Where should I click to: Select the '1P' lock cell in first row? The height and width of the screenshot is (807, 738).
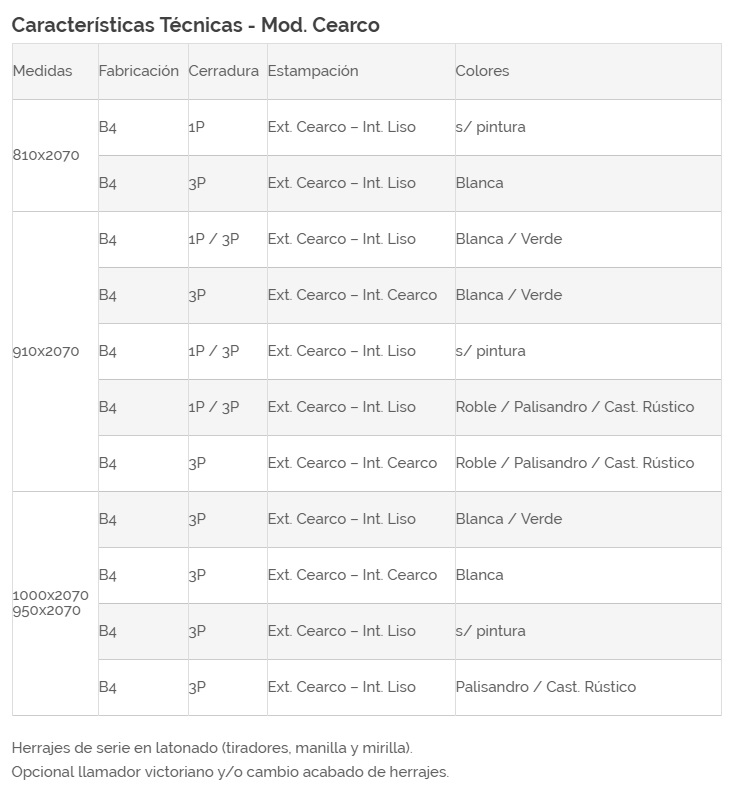197,127
